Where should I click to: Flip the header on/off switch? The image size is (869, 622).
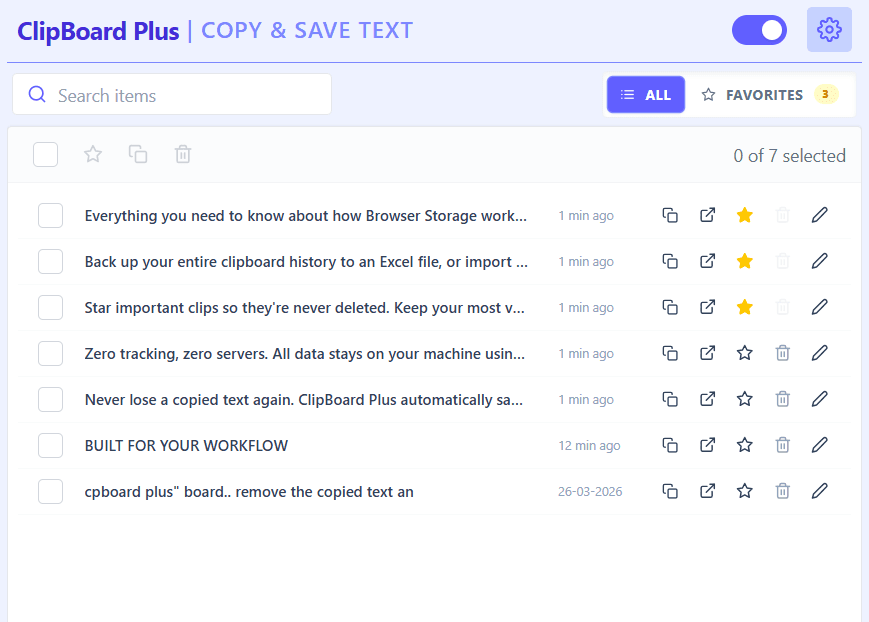(x=759, y=30)
